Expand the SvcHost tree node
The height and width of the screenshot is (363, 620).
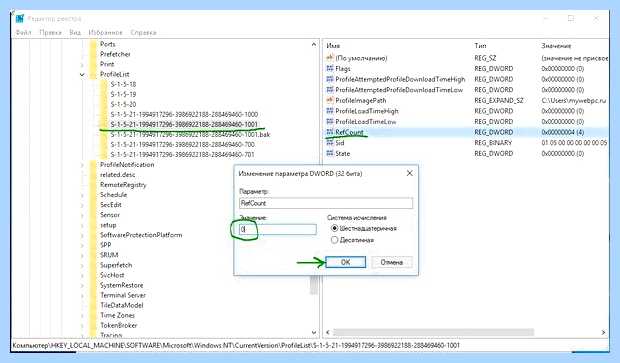click(x=82, y=275)
